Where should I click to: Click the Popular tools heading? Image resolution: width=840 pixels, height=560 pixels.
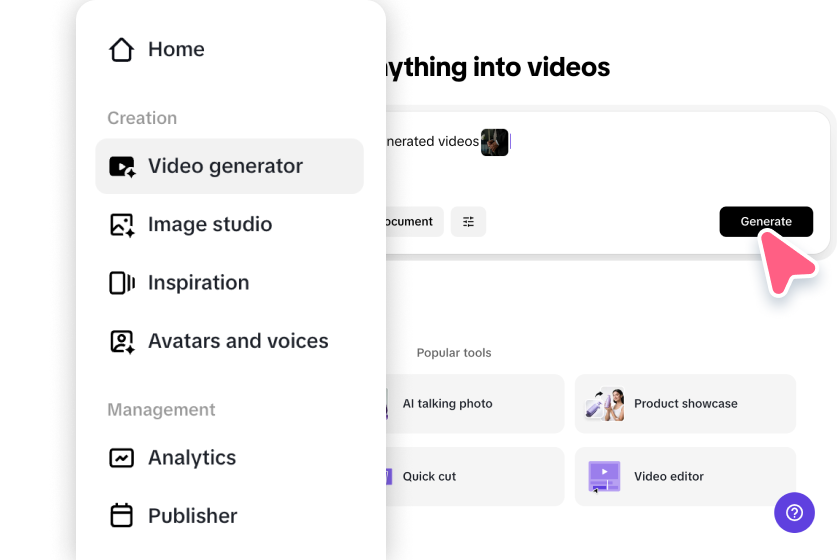tap(454, 353)
